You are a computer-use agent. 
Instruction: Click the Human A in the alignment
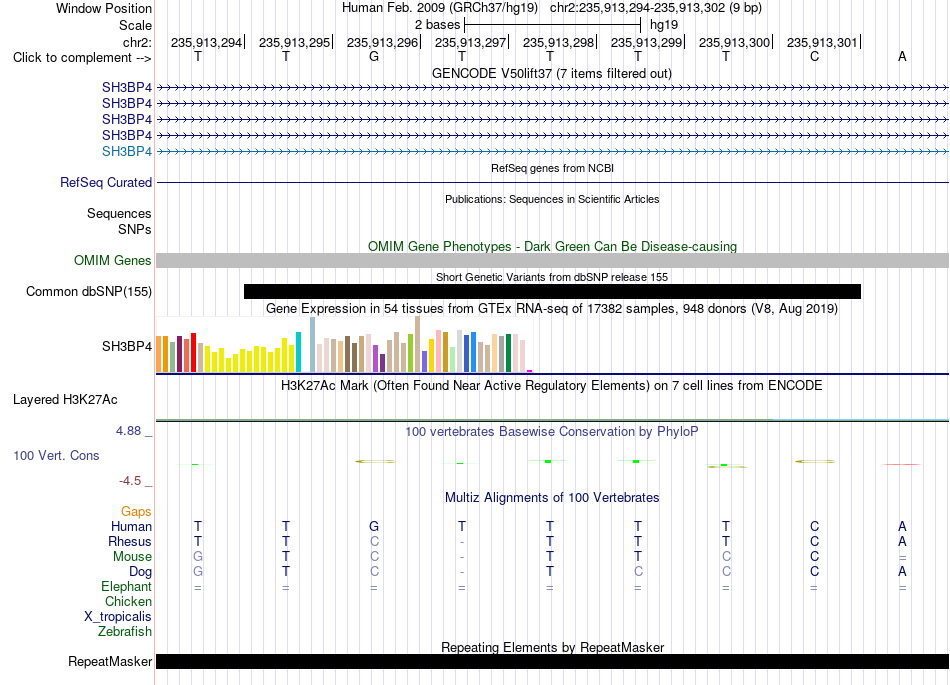point(902,526)
